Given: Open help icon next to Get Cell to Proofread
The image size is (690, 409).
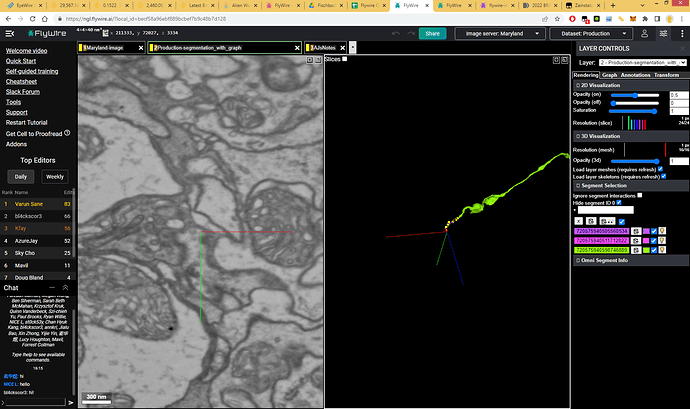Looking at the screenshot, I should click(x=67, y=133).
